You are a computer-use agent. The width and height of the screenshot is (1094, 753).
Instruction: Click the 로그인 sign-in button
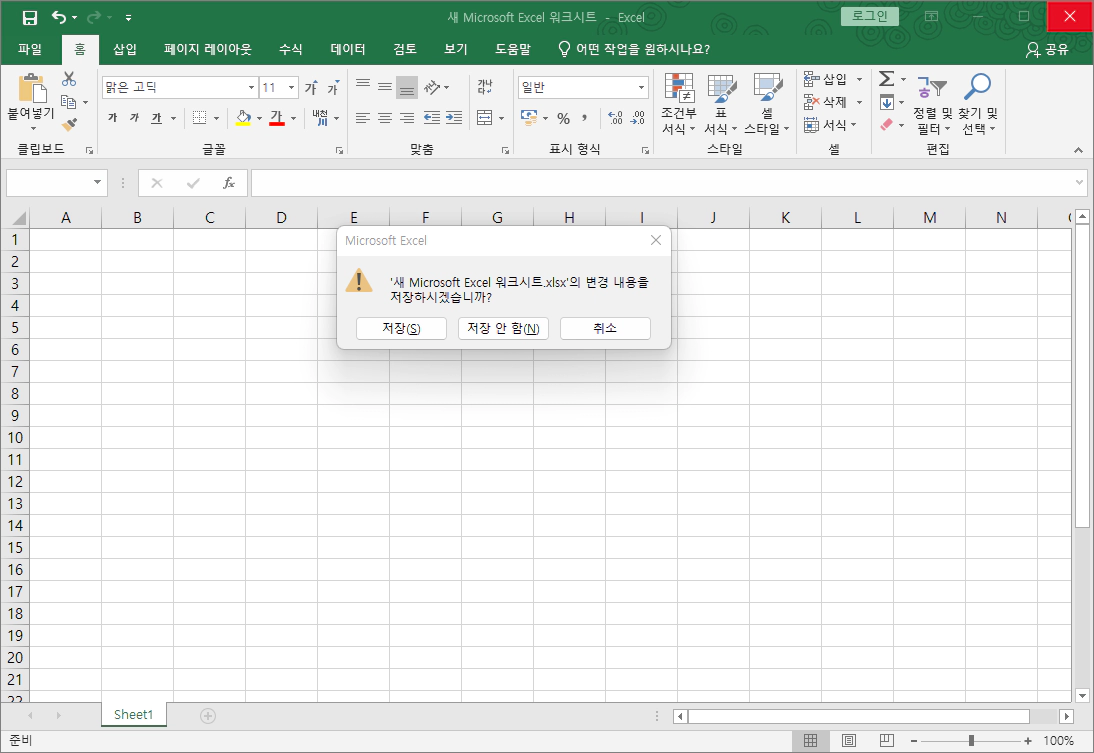[869, 16]
